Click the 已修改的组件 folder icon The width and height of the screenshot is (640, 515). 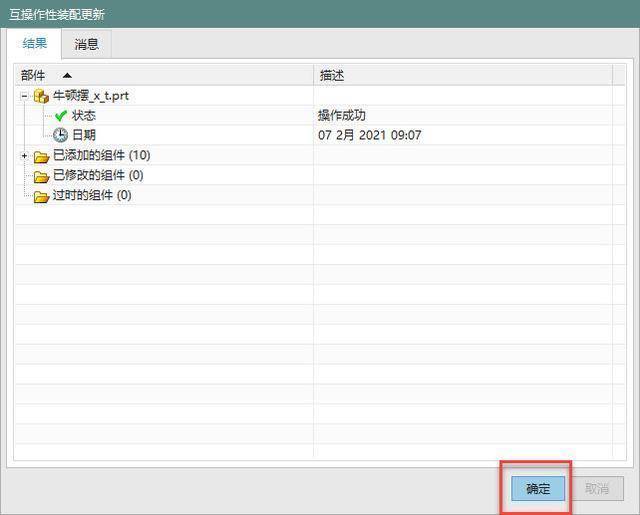[x=41, y=176]
